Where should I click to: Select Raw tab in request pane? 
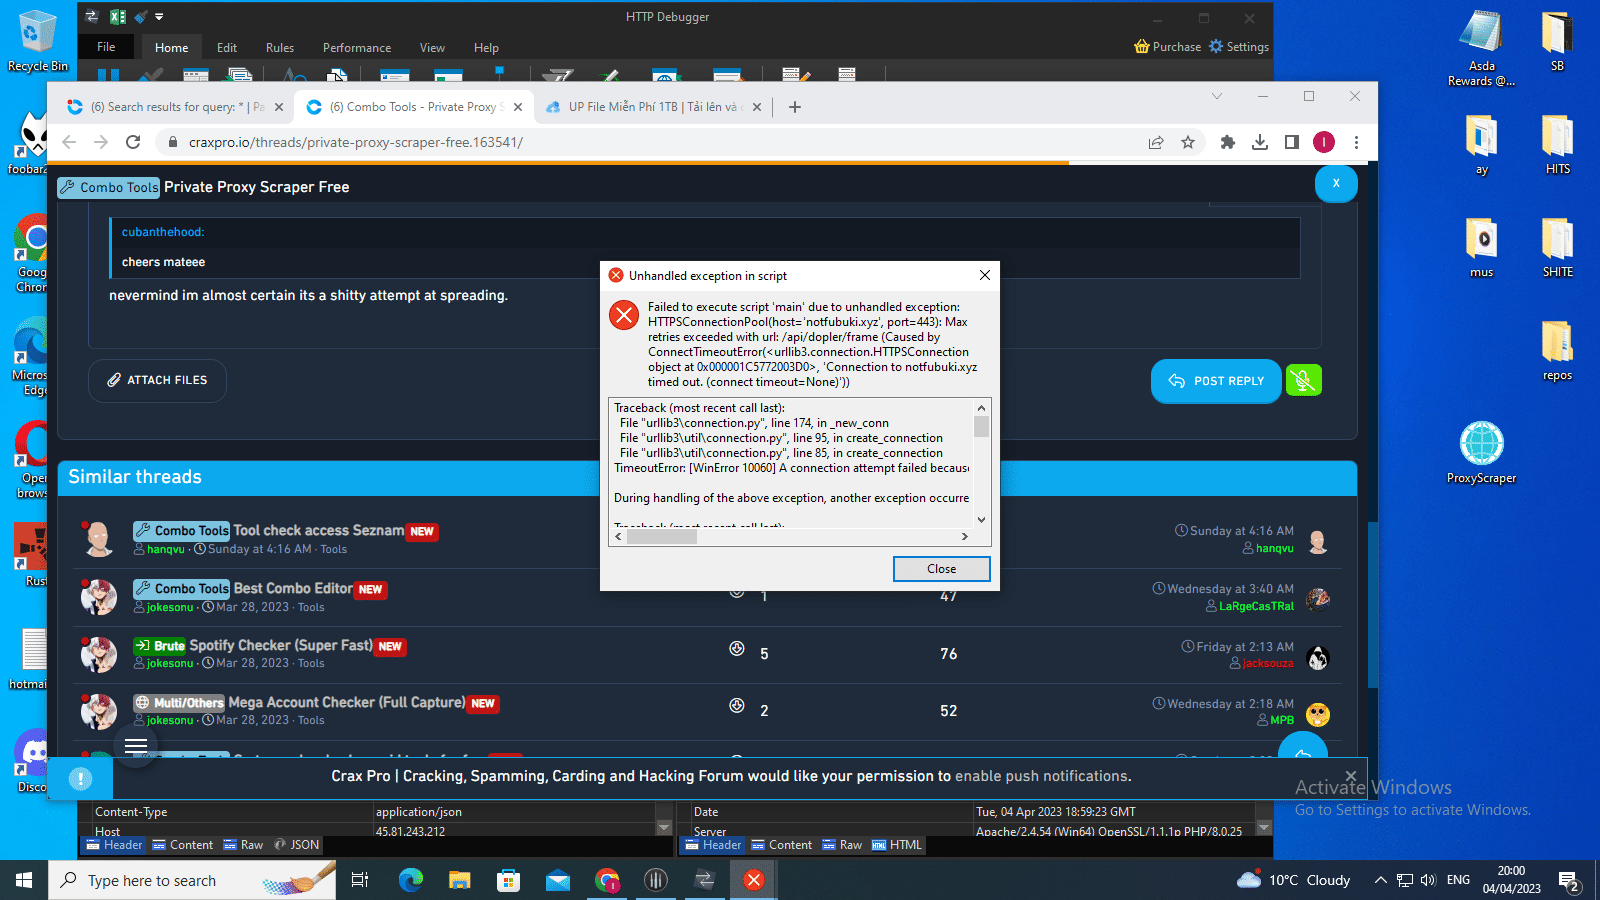coord(243,845)
